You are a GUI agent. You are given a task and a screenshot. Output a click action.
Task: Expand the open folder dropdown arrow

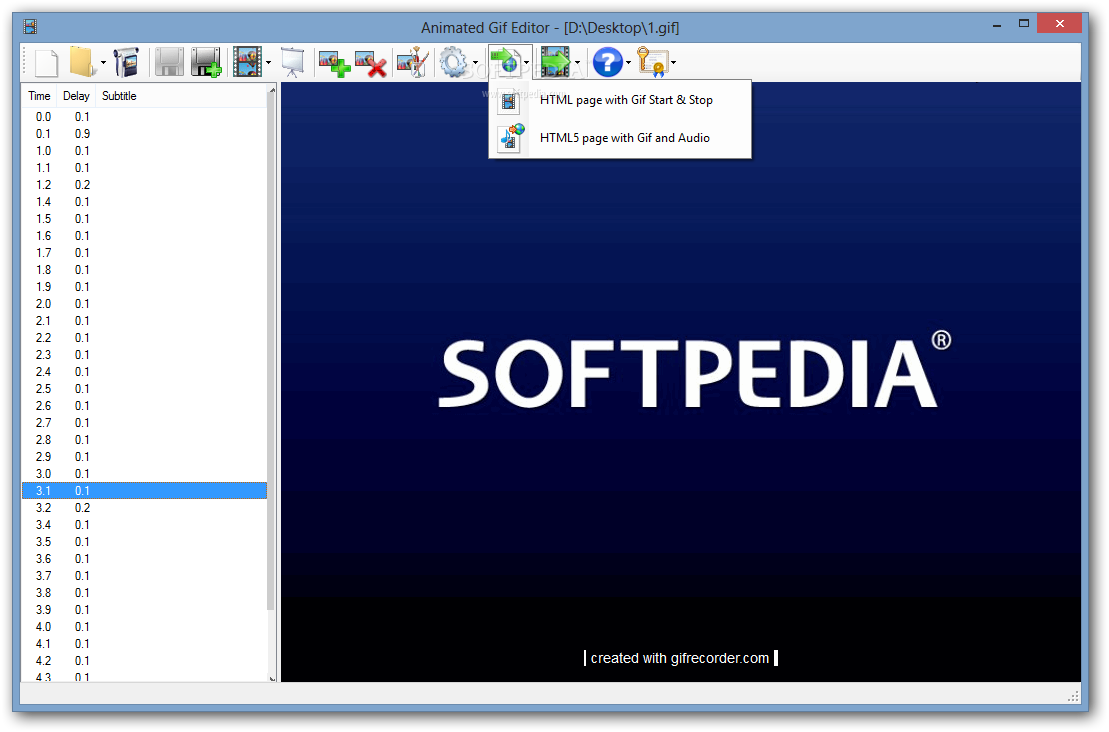(x=103, y=63)
